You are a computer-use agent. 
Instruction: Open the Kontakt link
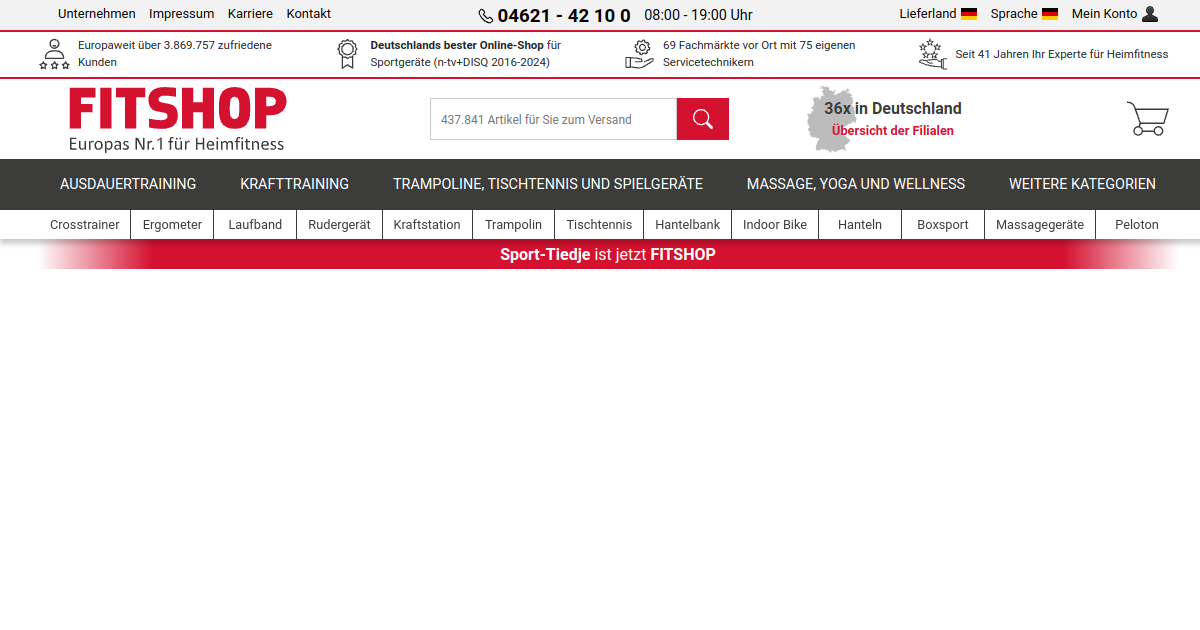coord(309,14)
